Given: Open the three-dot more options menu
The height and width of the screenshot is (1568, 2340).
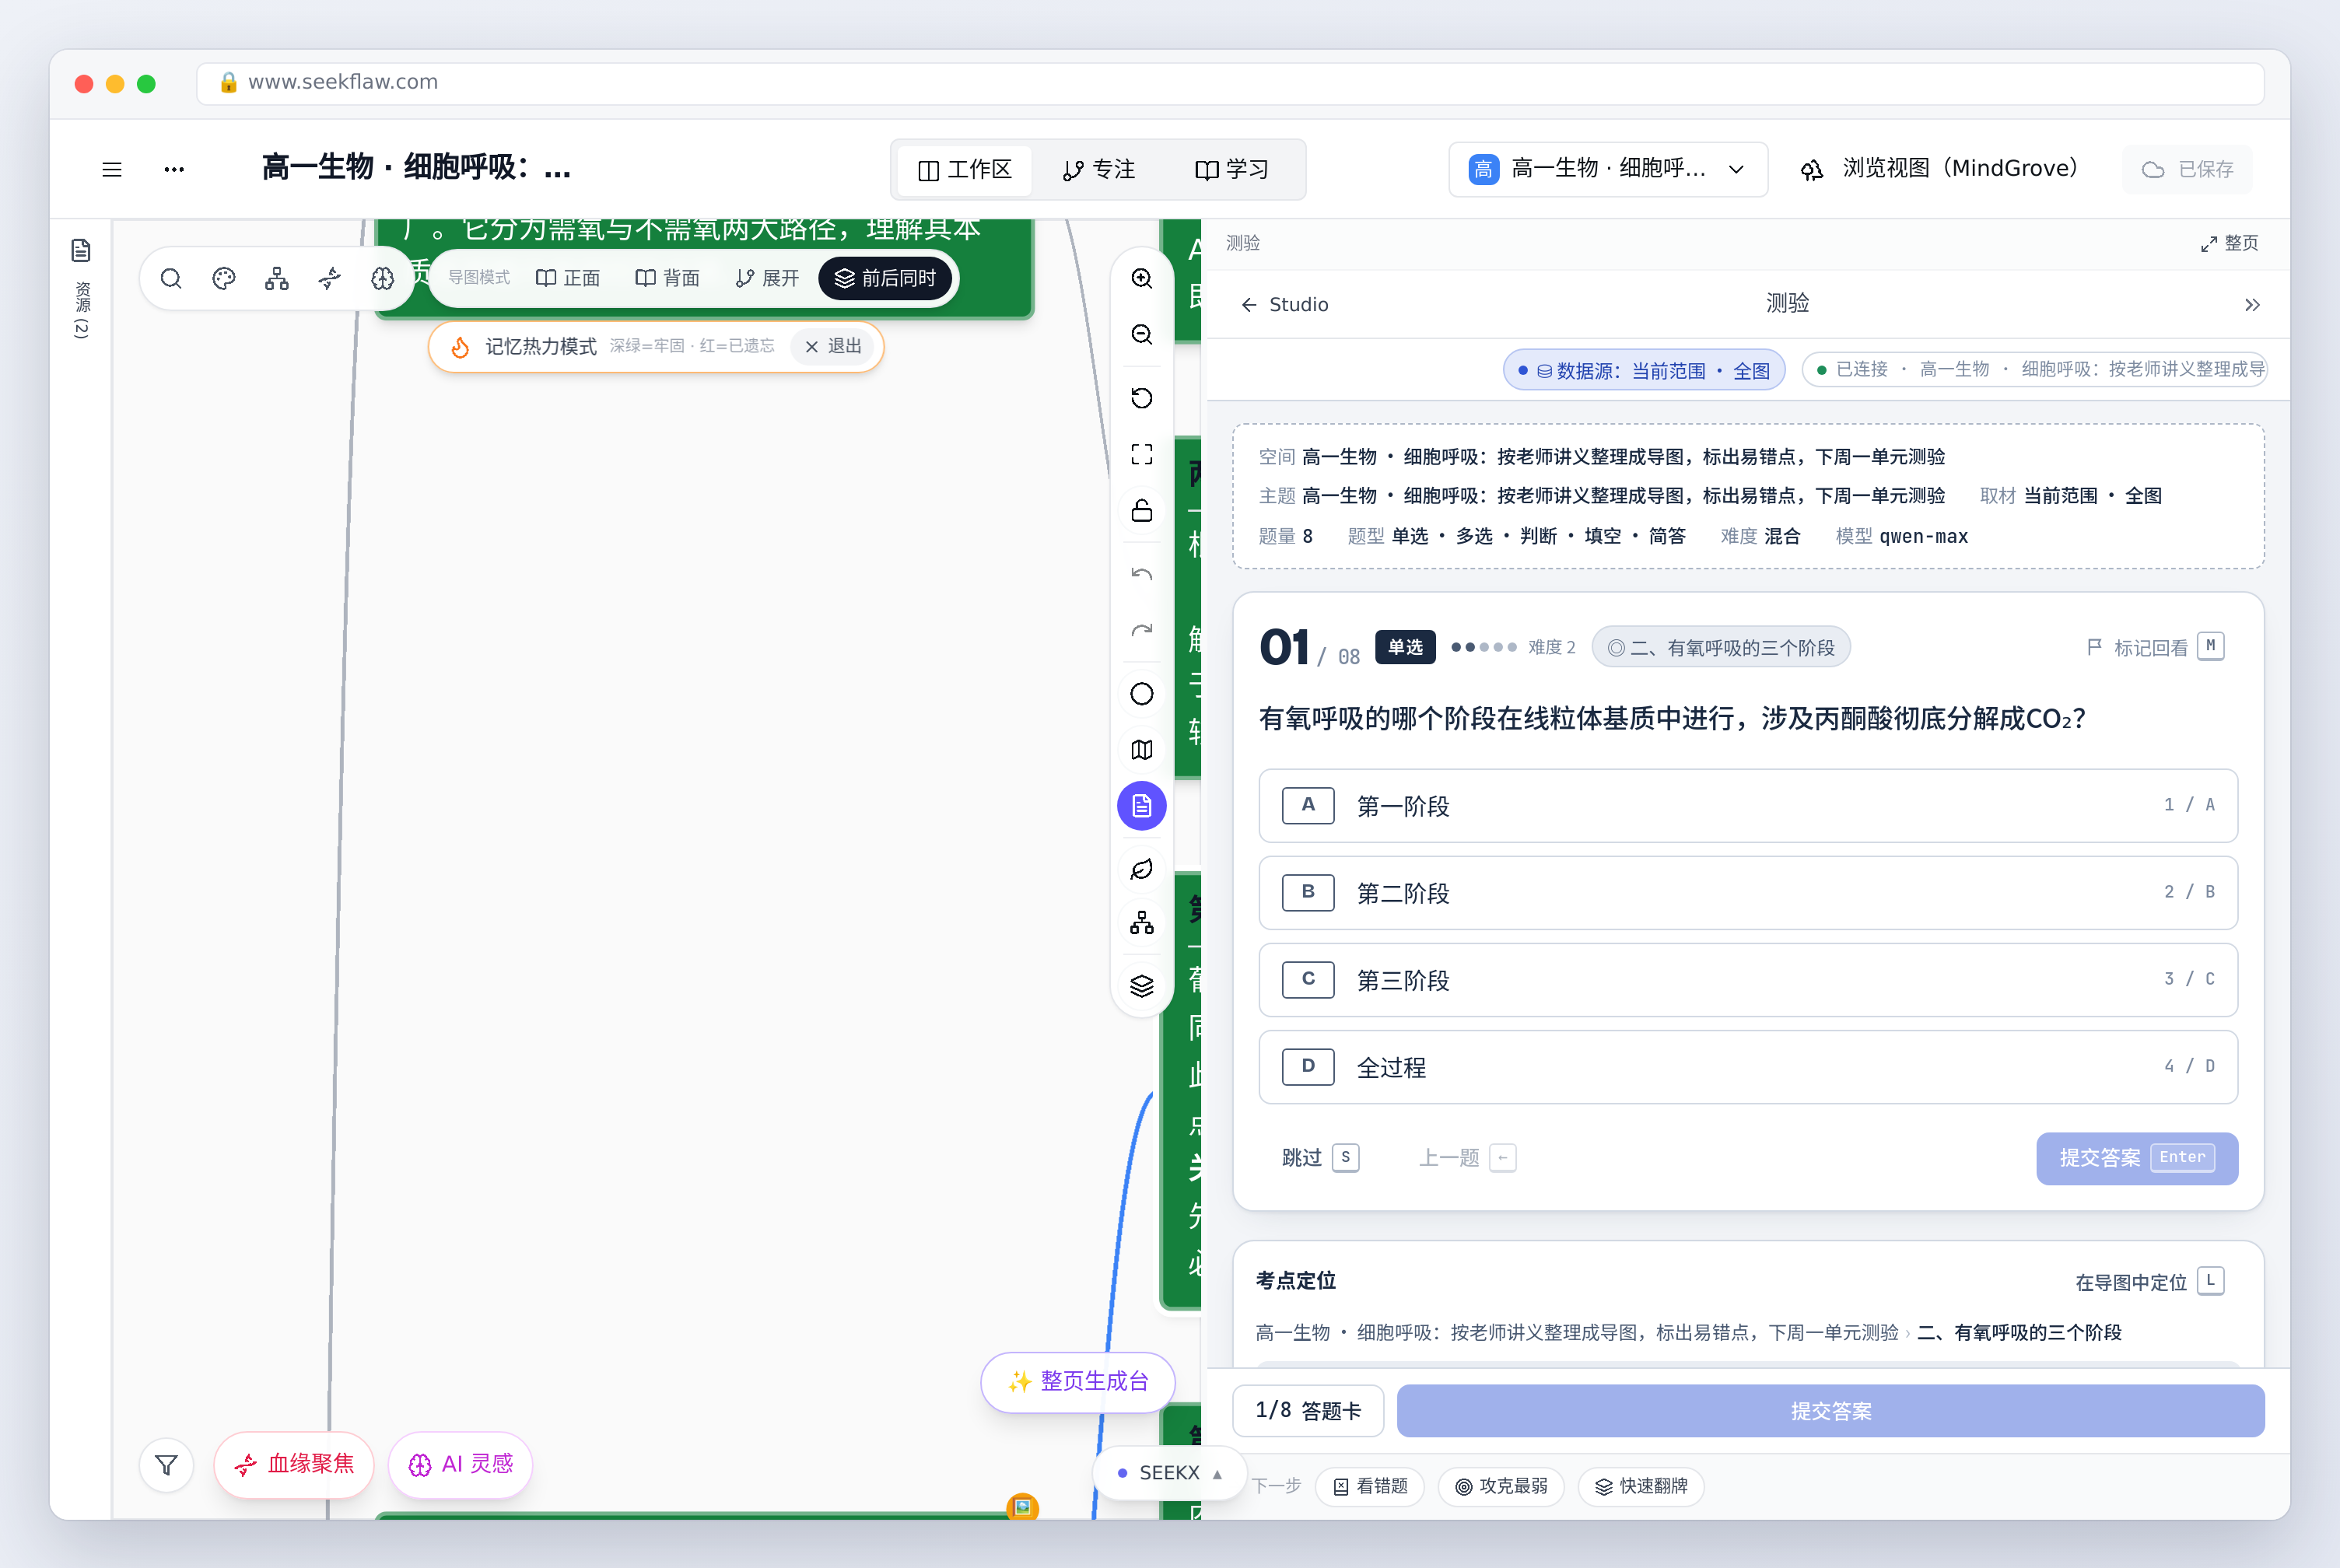Looking at the screenshot, I should point(174,169).
